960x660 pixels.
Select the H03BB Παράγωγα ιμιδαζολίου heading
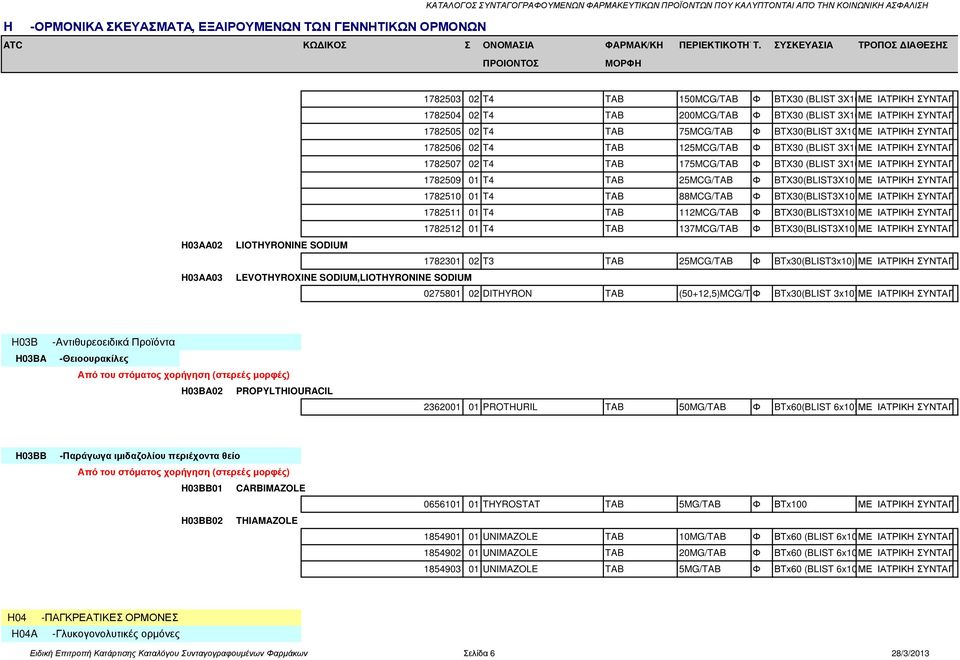click(151, 456)
